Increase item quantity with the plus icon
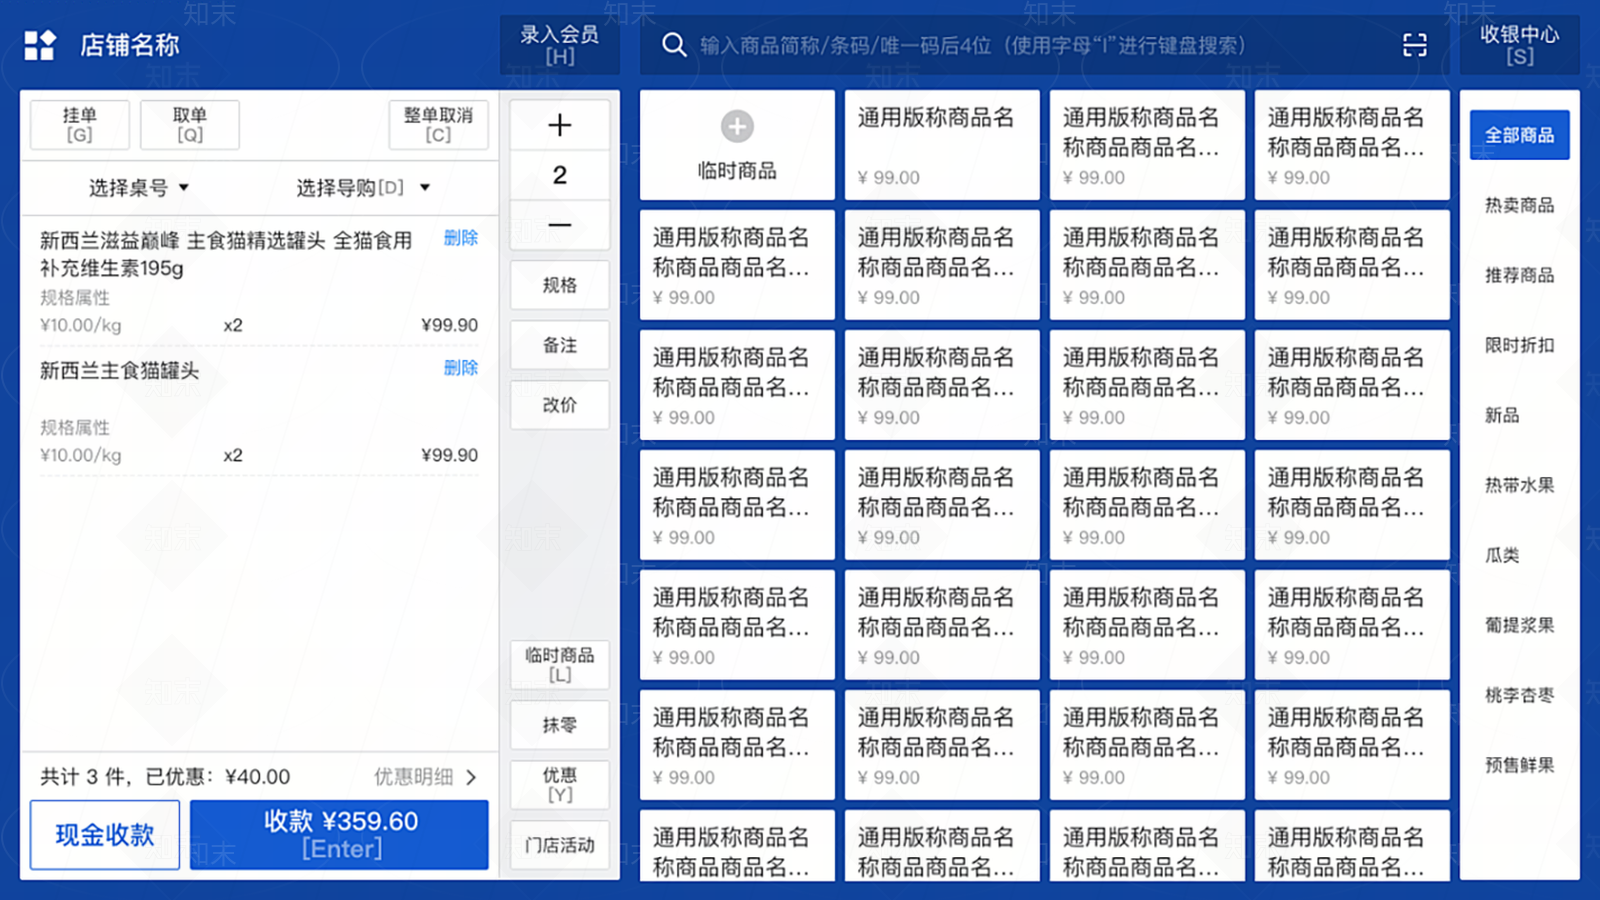Image resolution: width=1600 pixels, height=900 pixels. coord(559,124)
